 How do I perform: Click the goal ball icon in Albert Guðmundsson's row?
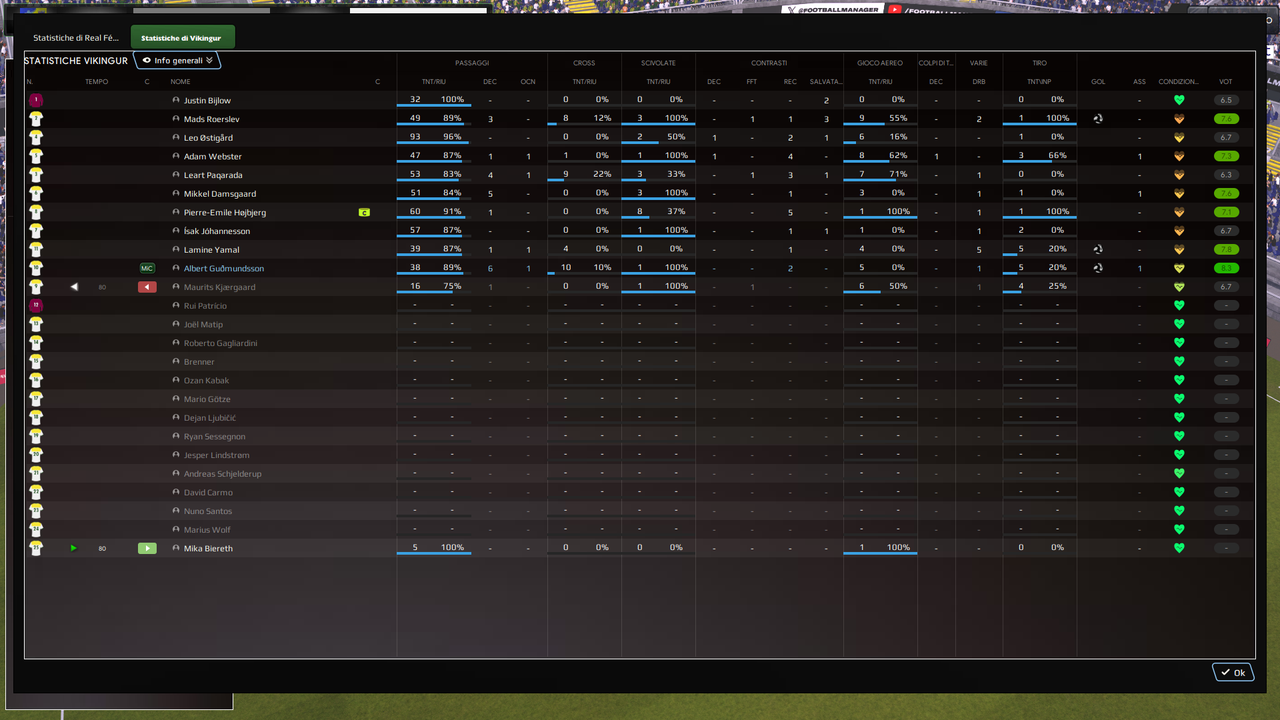pyautogui.click(x=1098, y=268)
